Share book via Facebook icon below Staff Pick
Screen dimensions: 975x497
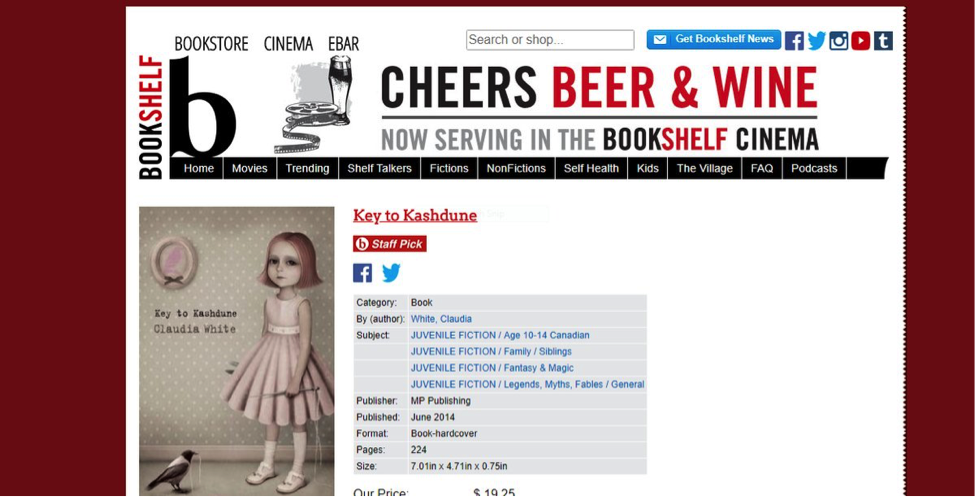pyautogui.click(x=363, y=273)
